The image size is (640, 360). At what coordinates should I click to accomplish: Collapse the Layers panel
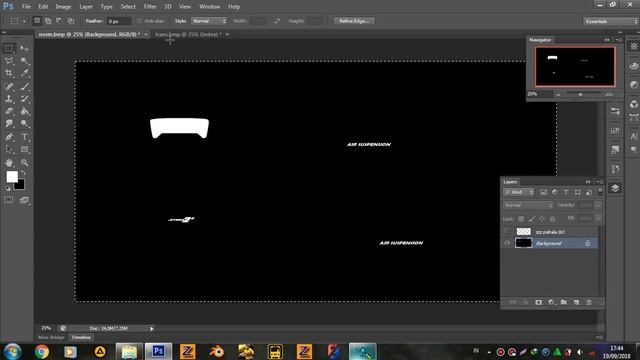(x=588, y=182)
